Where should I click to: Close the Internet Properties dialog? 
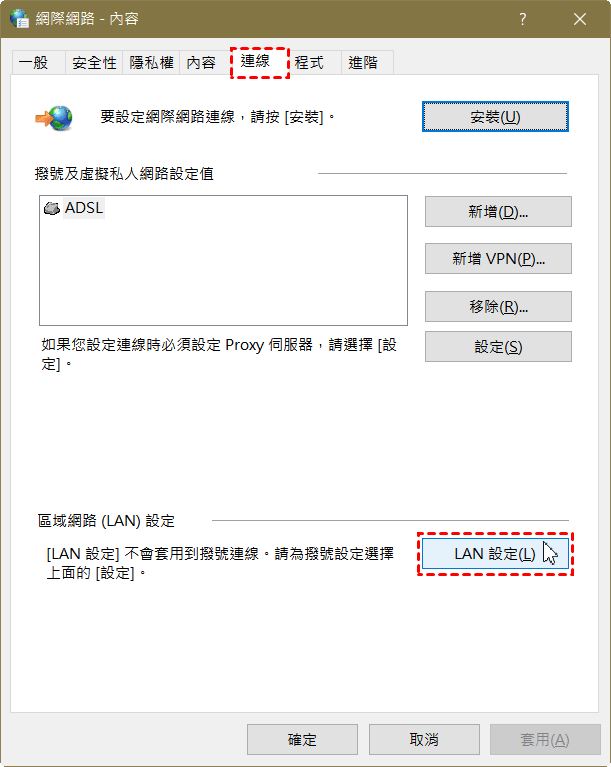[580, 19]
